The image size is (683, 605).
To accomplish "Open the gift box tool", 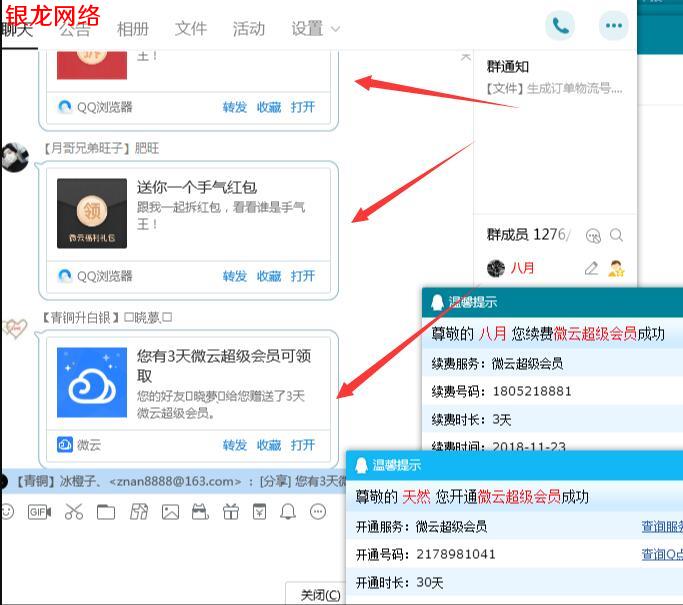I will [230, 512].
